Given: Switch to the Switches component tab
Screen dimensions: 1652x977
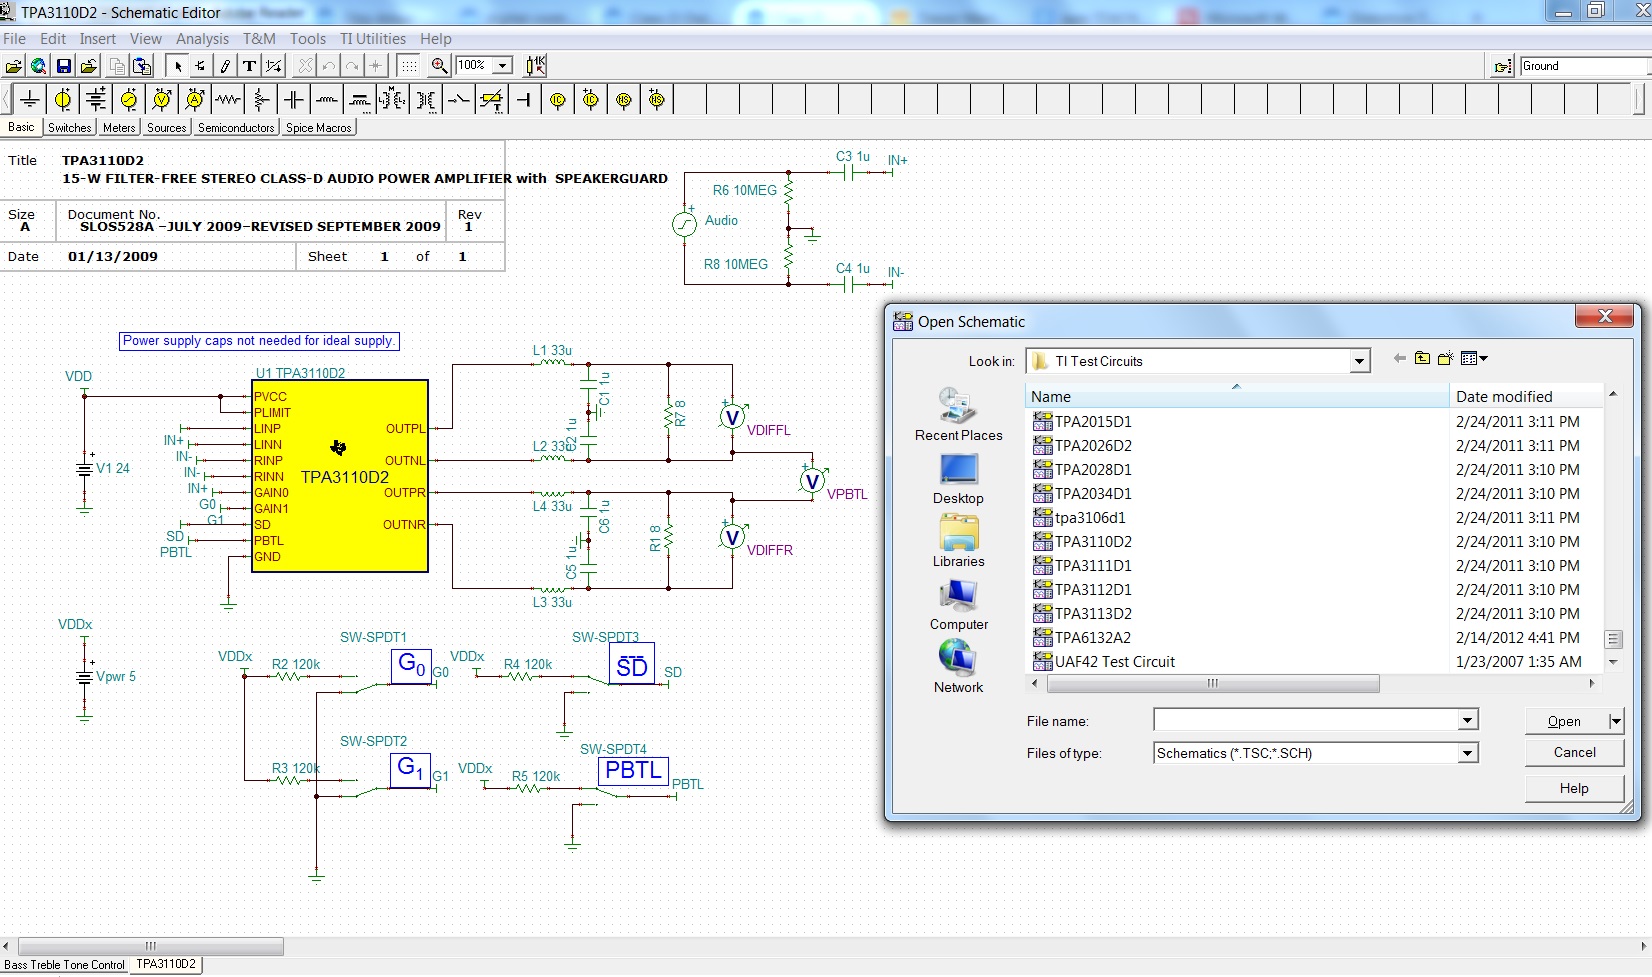Looking at the screenshot, I should (70, 128).
